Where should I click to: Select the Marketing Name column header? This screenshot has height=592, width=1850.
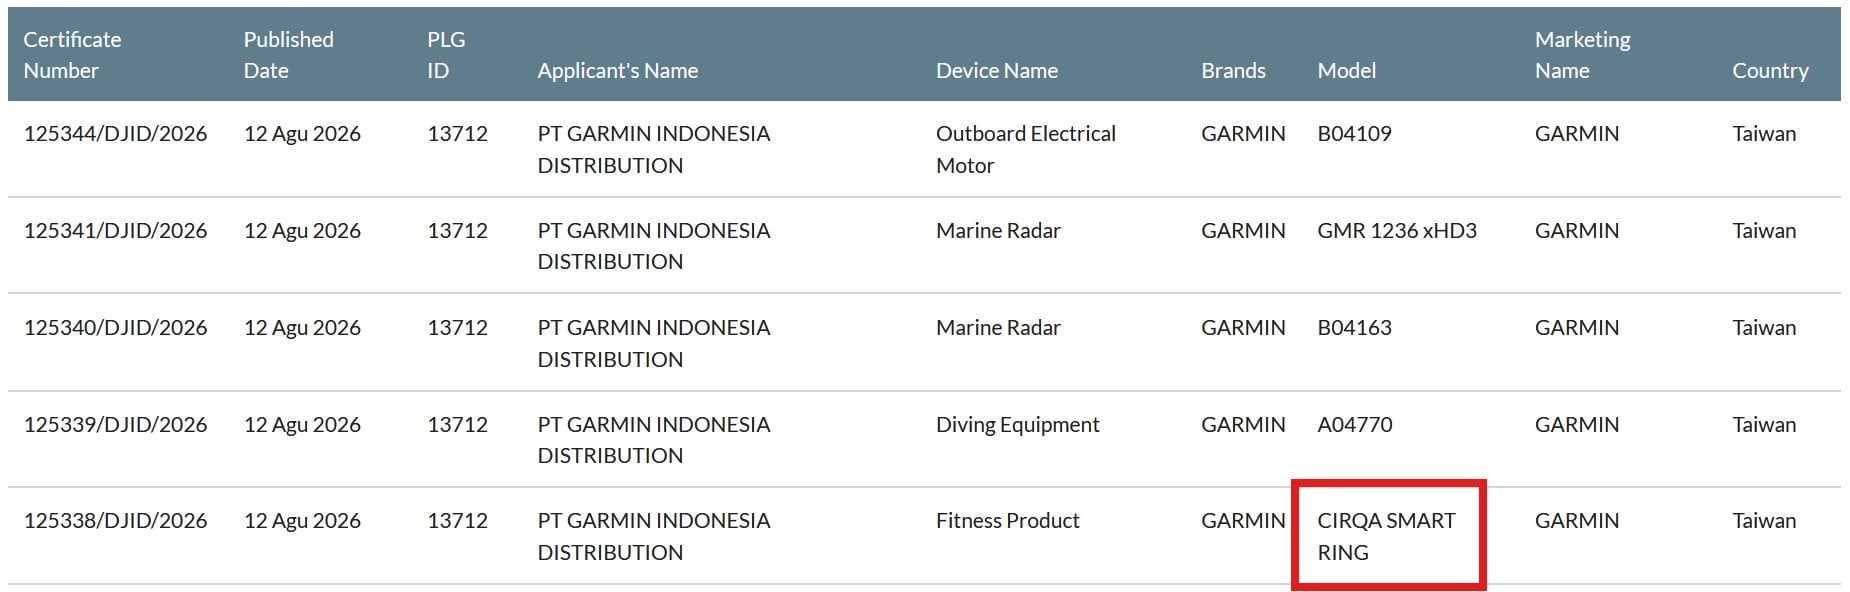[x=1582, y=55]
